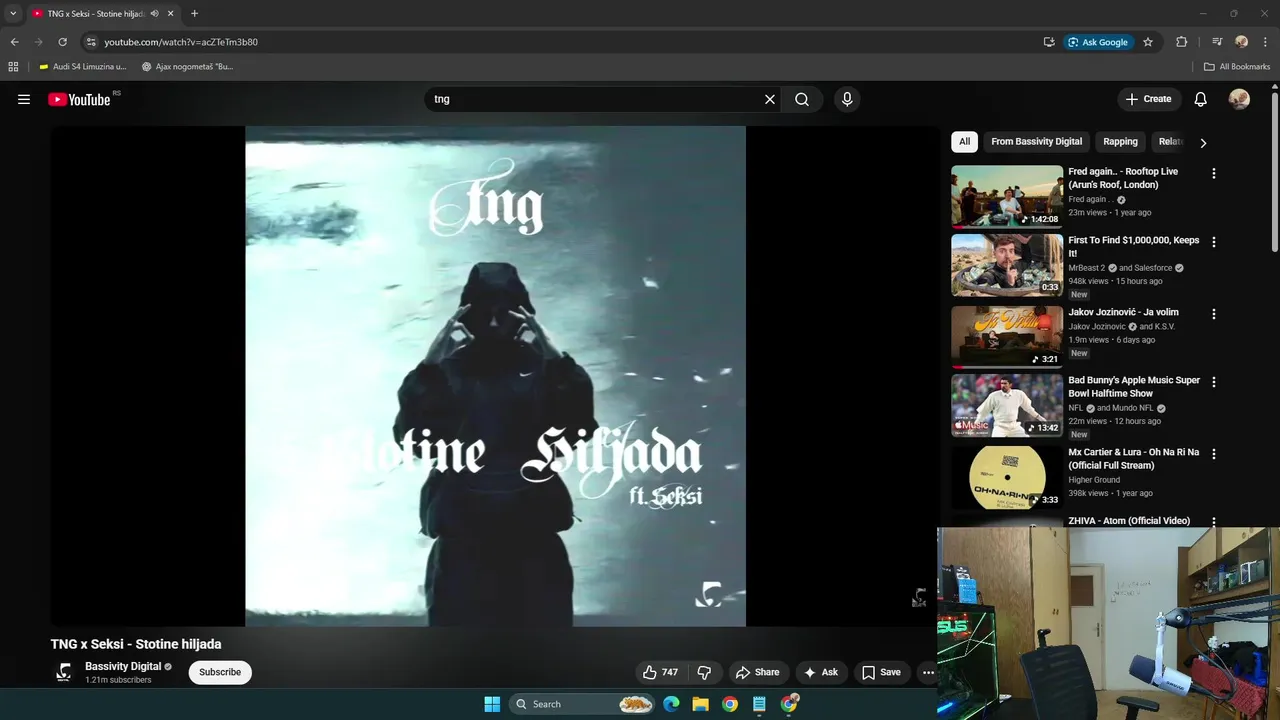The height and width of the screenshot is (720, 1280).
Task: Open Audi S4 Limuzina bookmark
Action: tap(82, 67)
